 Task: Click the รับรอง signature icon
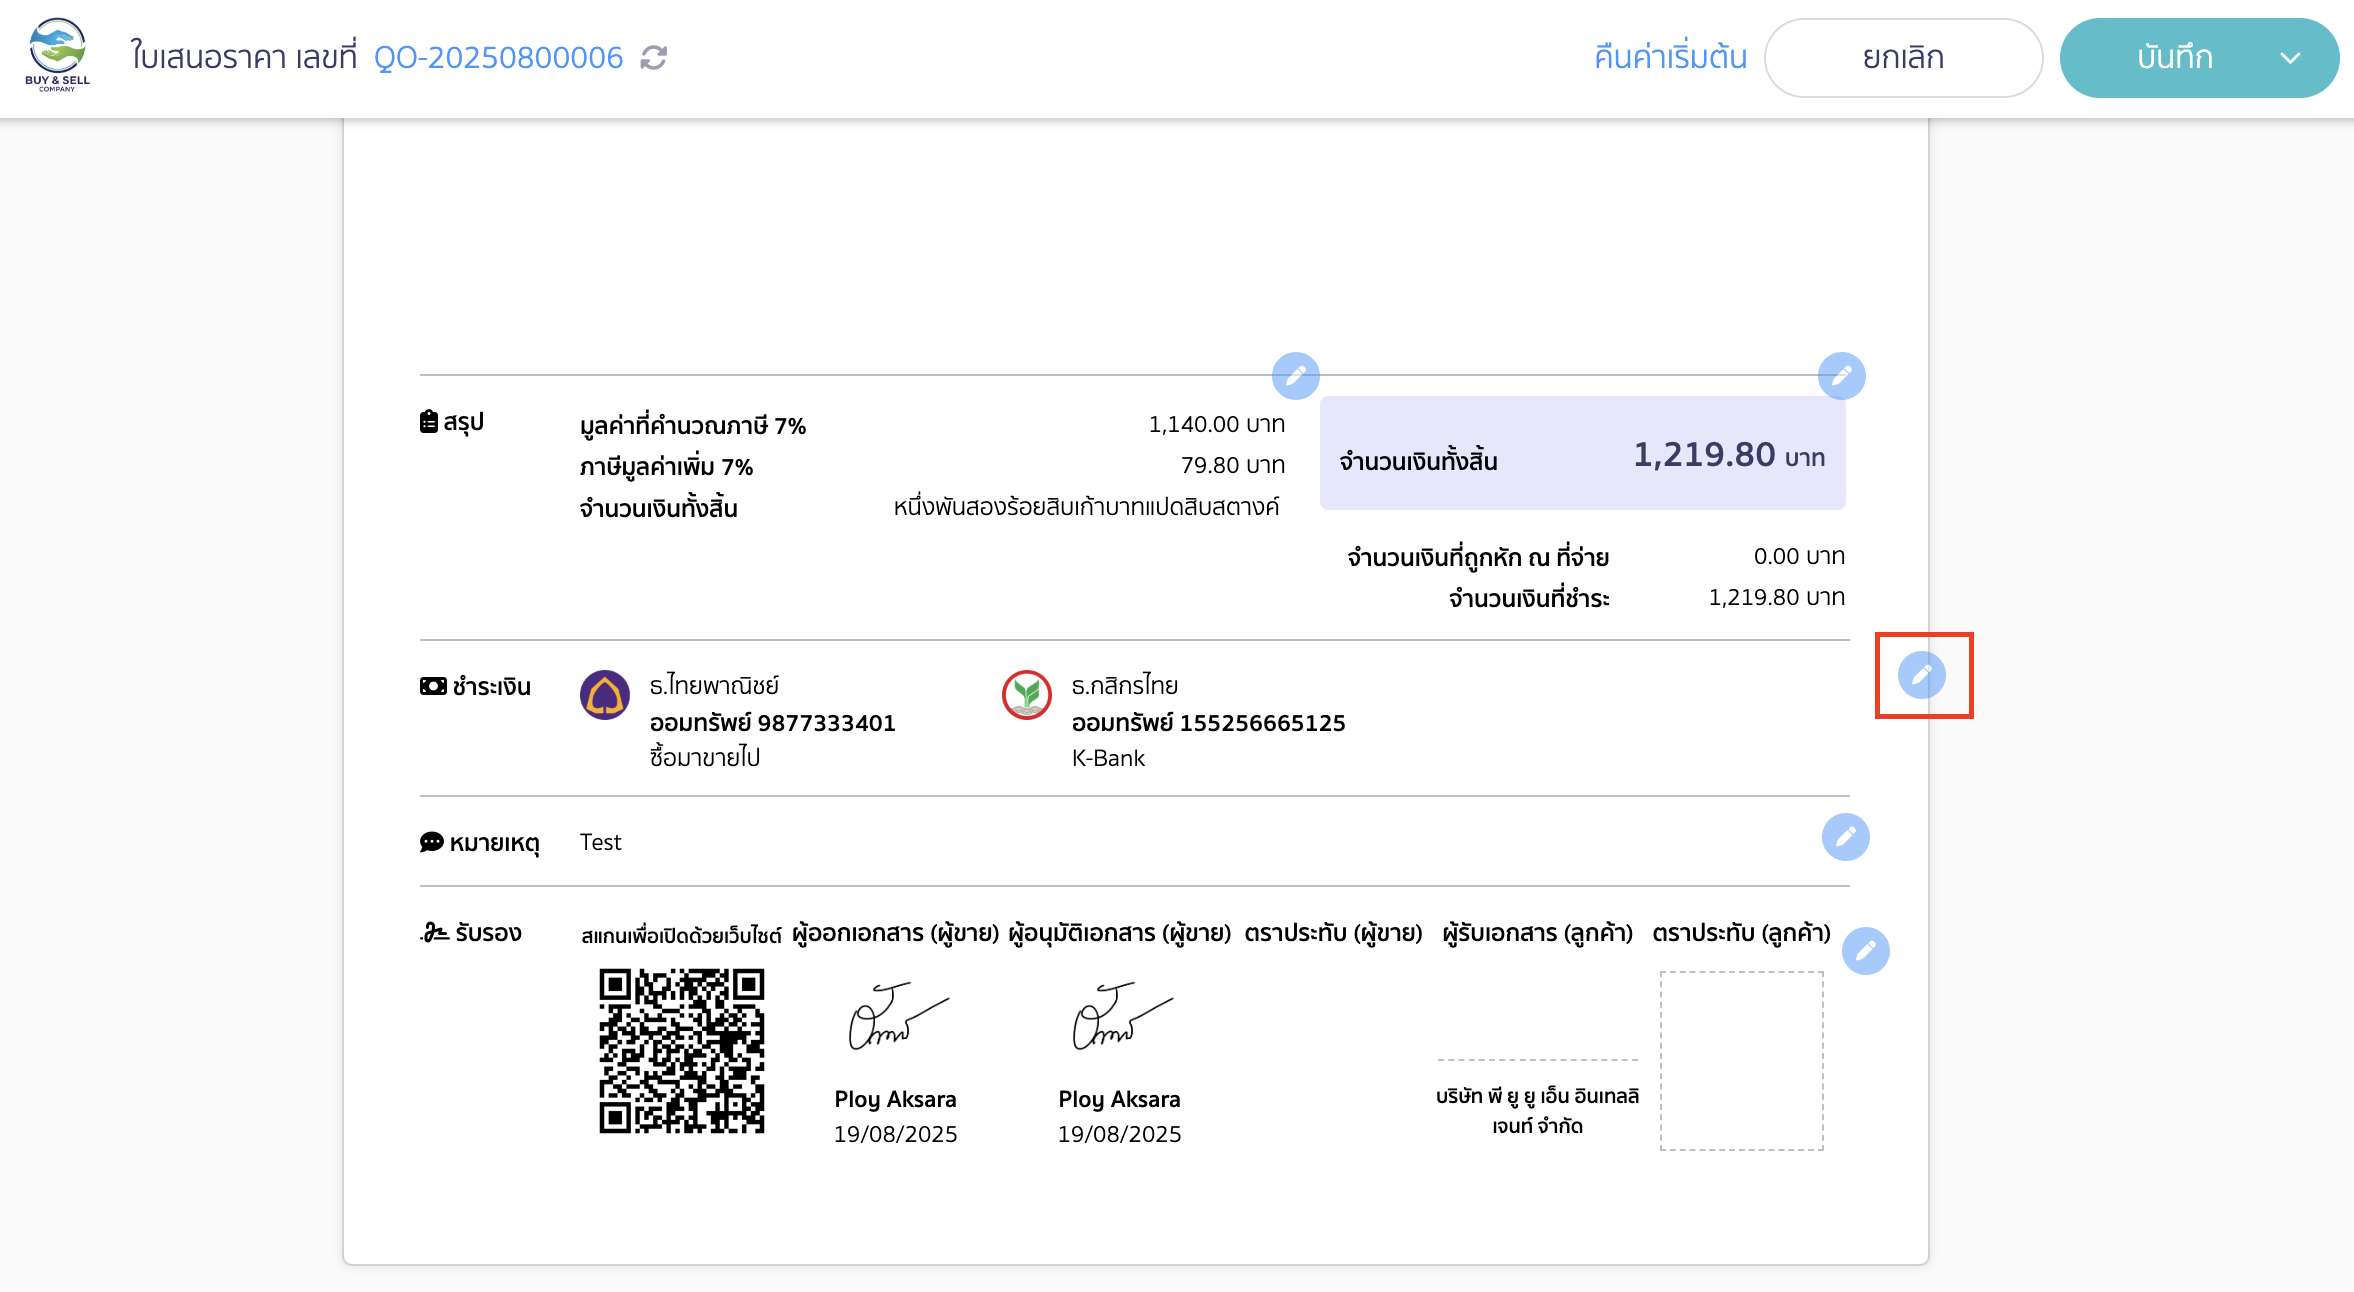pyautogui.click(x=434, y=932)
